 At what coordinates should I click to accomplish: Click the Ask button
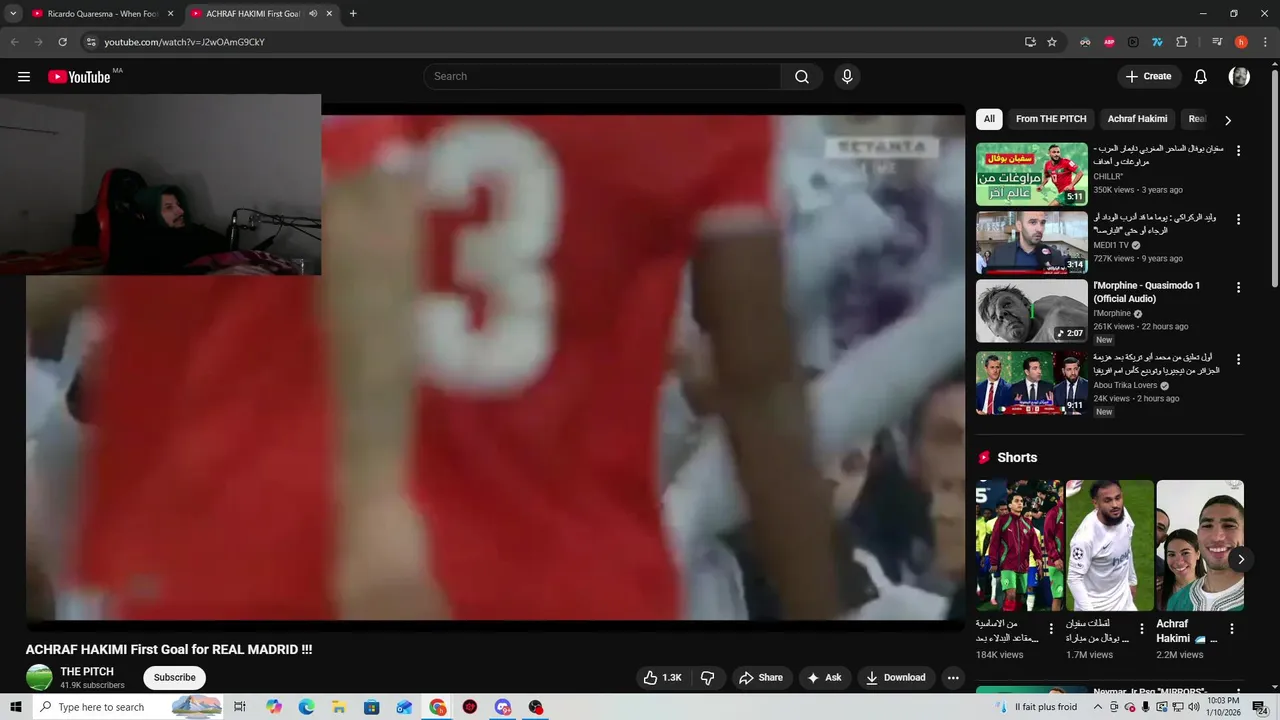[825, 678]
